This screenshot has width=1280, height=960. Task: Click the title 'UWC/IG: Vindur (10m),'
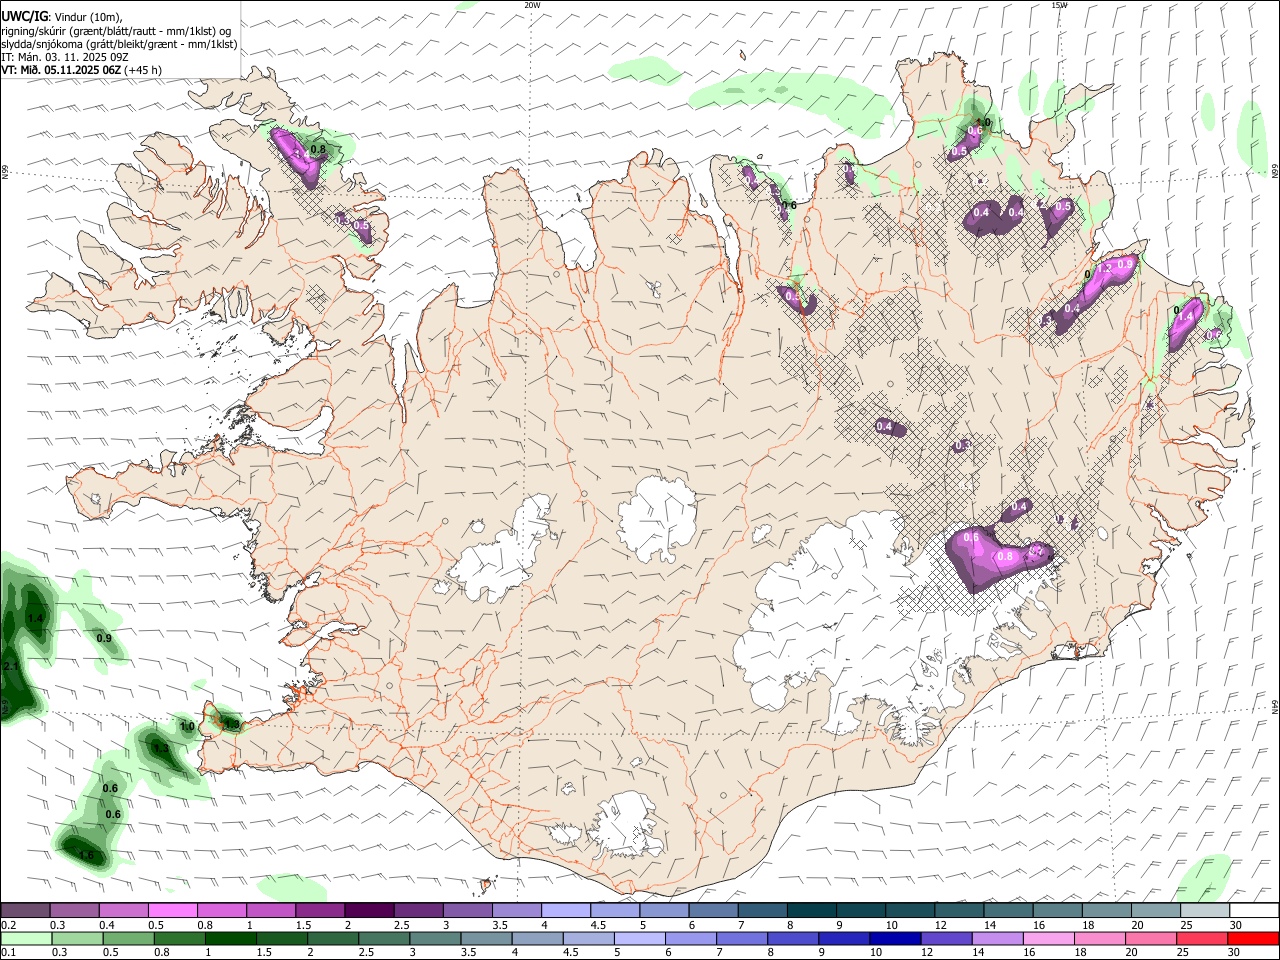[62, 17]
